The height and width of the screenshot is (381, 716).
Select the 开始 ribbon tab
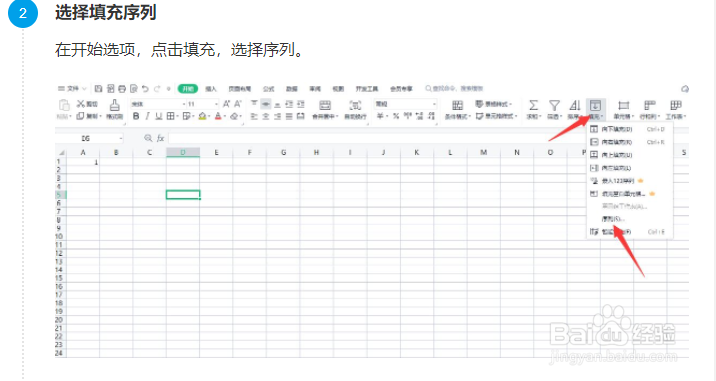188,89
